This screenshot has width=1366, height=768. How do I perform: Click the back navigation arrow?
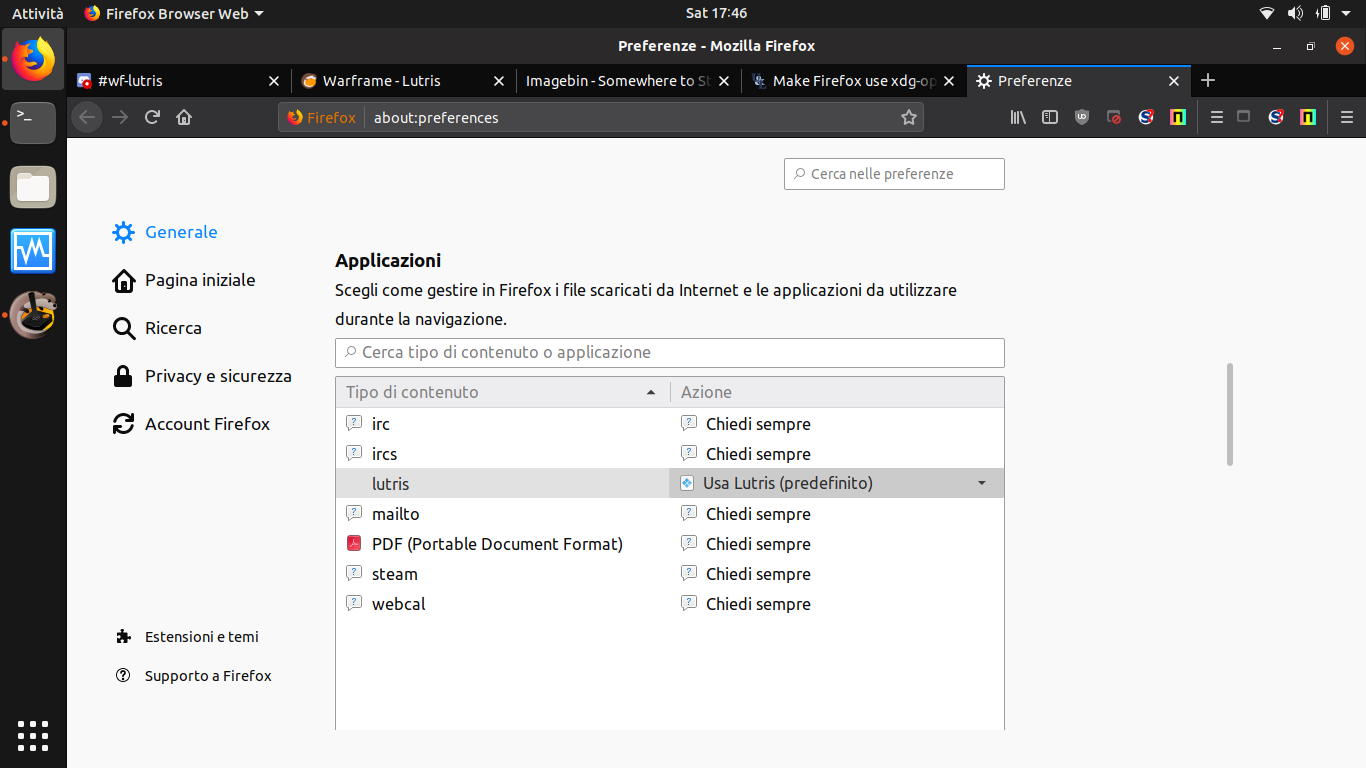tap(87, 117)
